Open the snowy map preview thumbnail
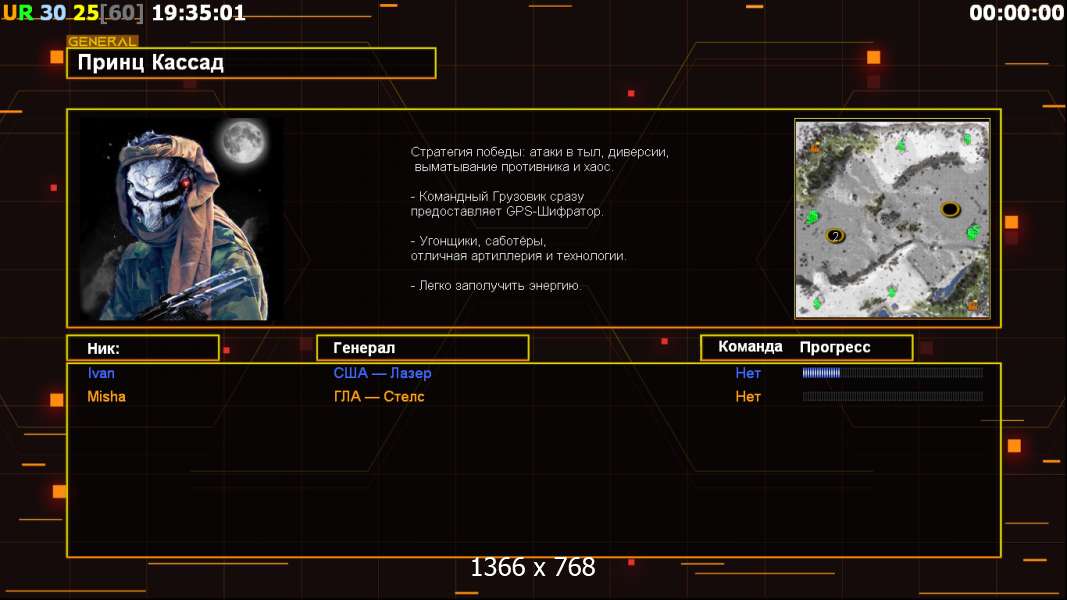The width and height of the screenshot is (1067, 600). click(x=893, y=219)
